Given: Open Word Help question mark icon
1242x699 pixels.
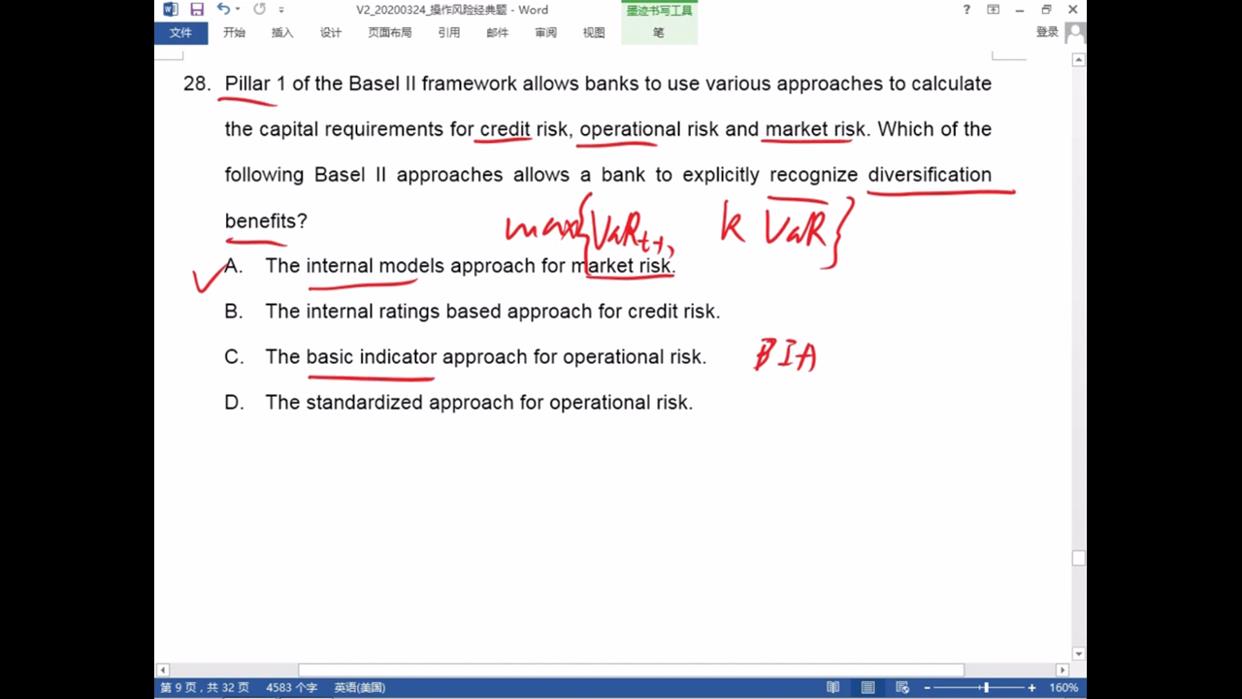Looking at the screenshot, I should click(966, 10).
